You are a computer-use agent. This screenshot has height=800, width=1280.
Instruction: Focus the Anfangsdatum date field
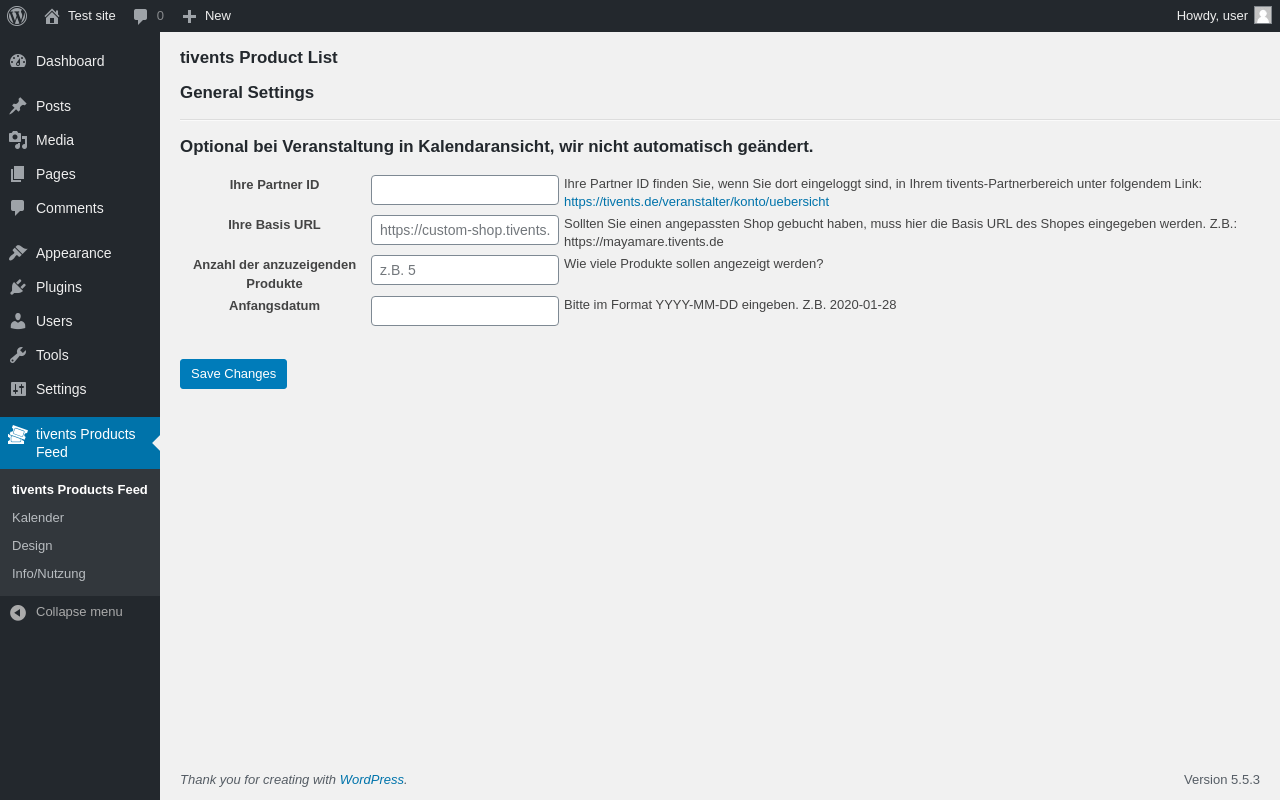465,311
